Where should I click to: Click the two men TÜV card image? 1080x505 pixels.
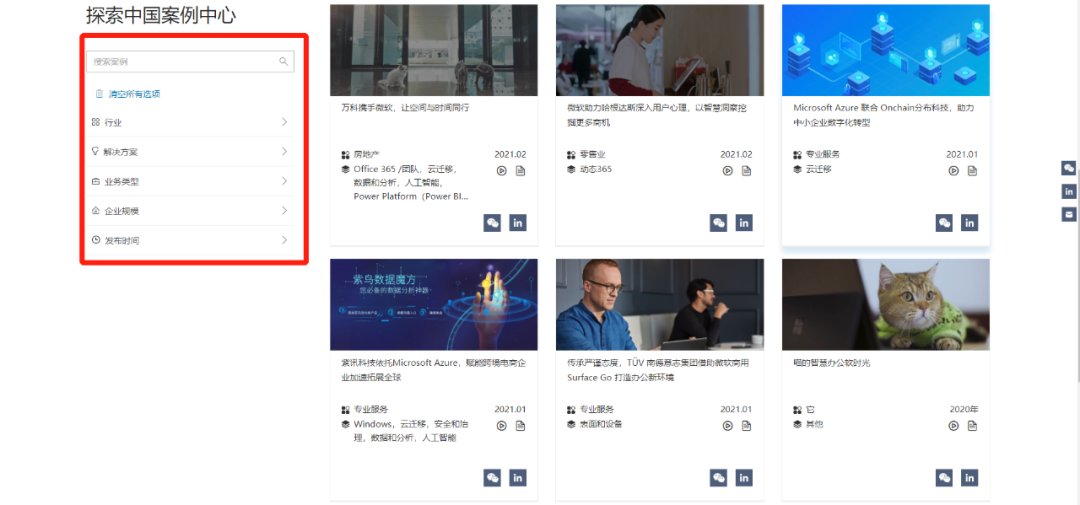(x=660, y=305)
